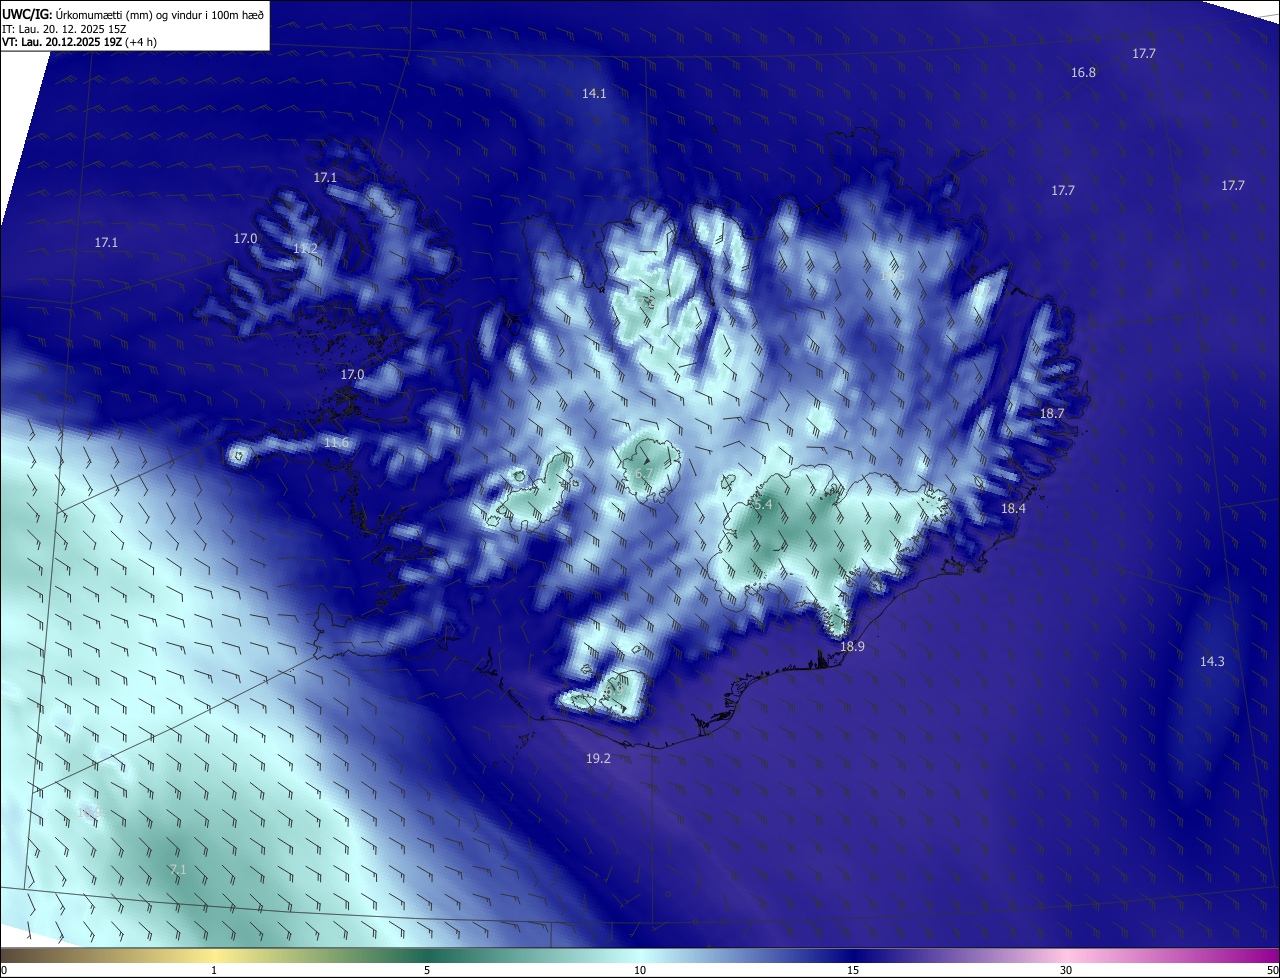1280x978 pixels.
Task: Click the 16.8 value on the map
Action: tap(1083, 73)
